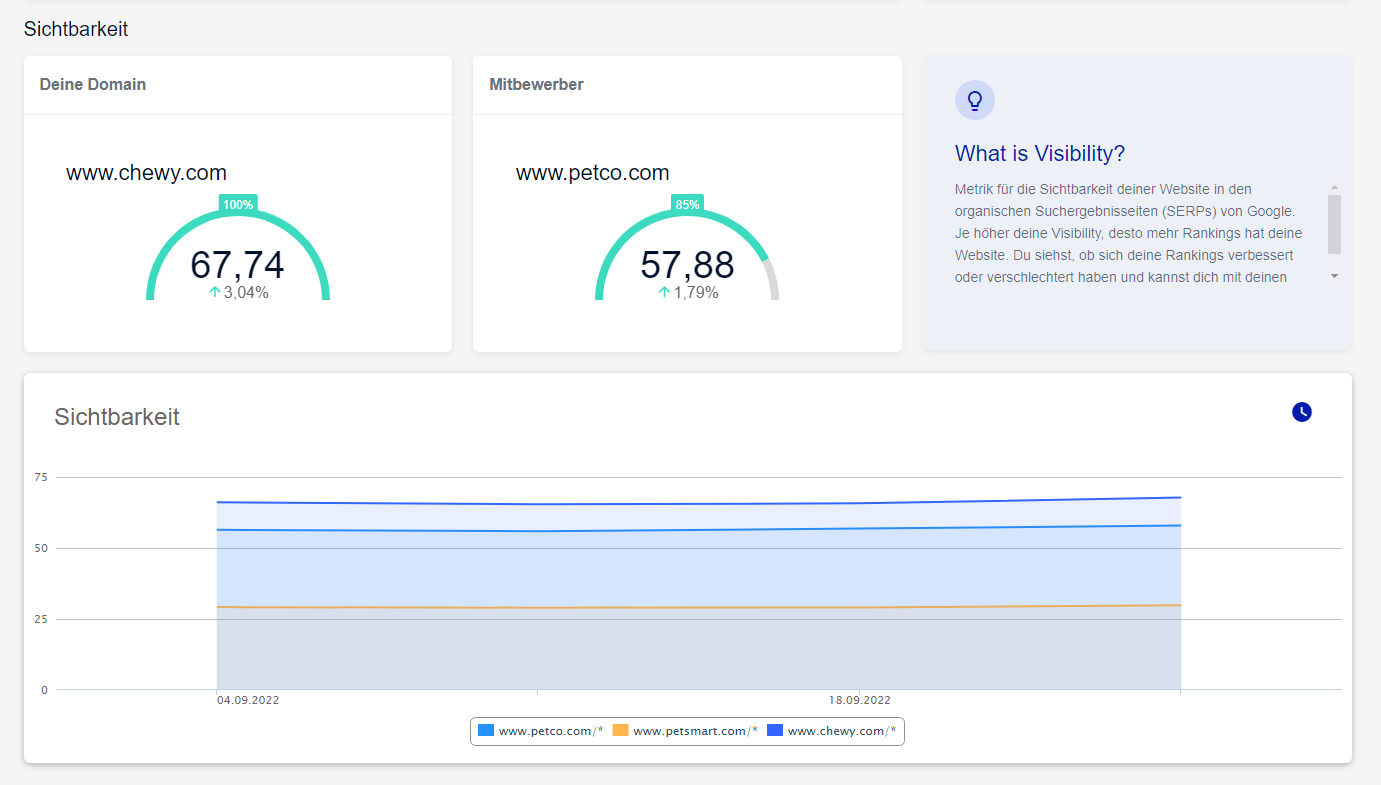Screen dimensions: 1381x785
Task: Toggle the www.petsmart.com/* legend entry
Action: [684, 731]
